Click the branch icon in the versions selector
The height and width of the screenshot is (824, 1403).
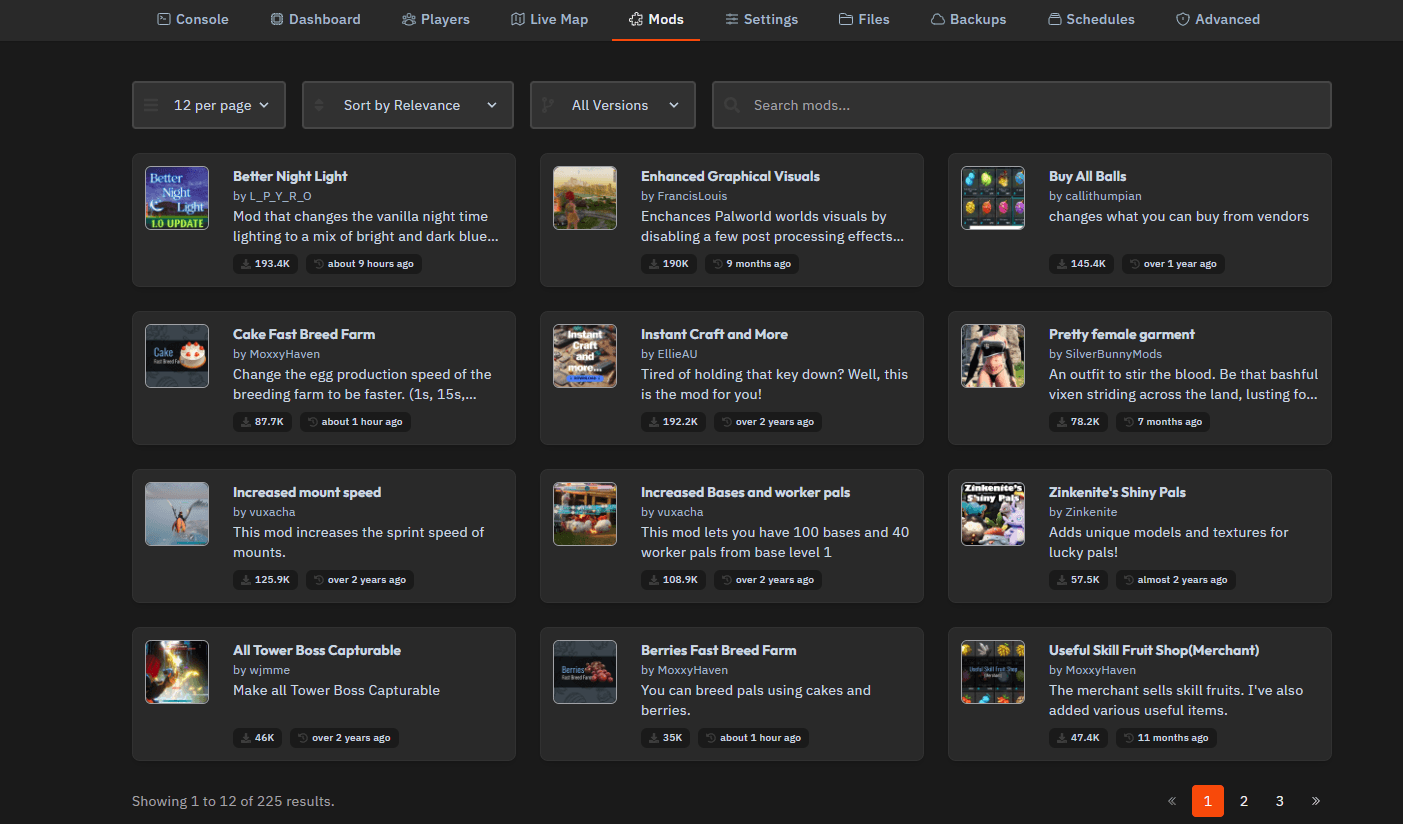pos(548,105)
